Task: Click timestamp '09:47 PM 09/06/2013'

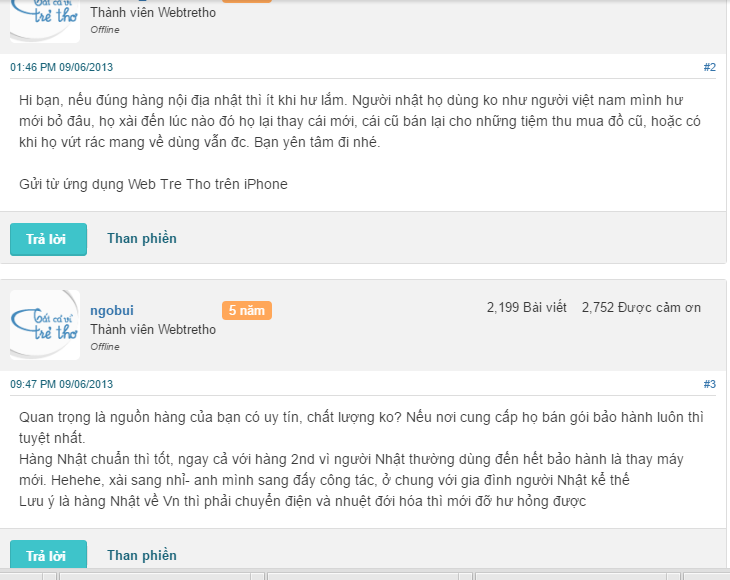Action: coord(61,384)
